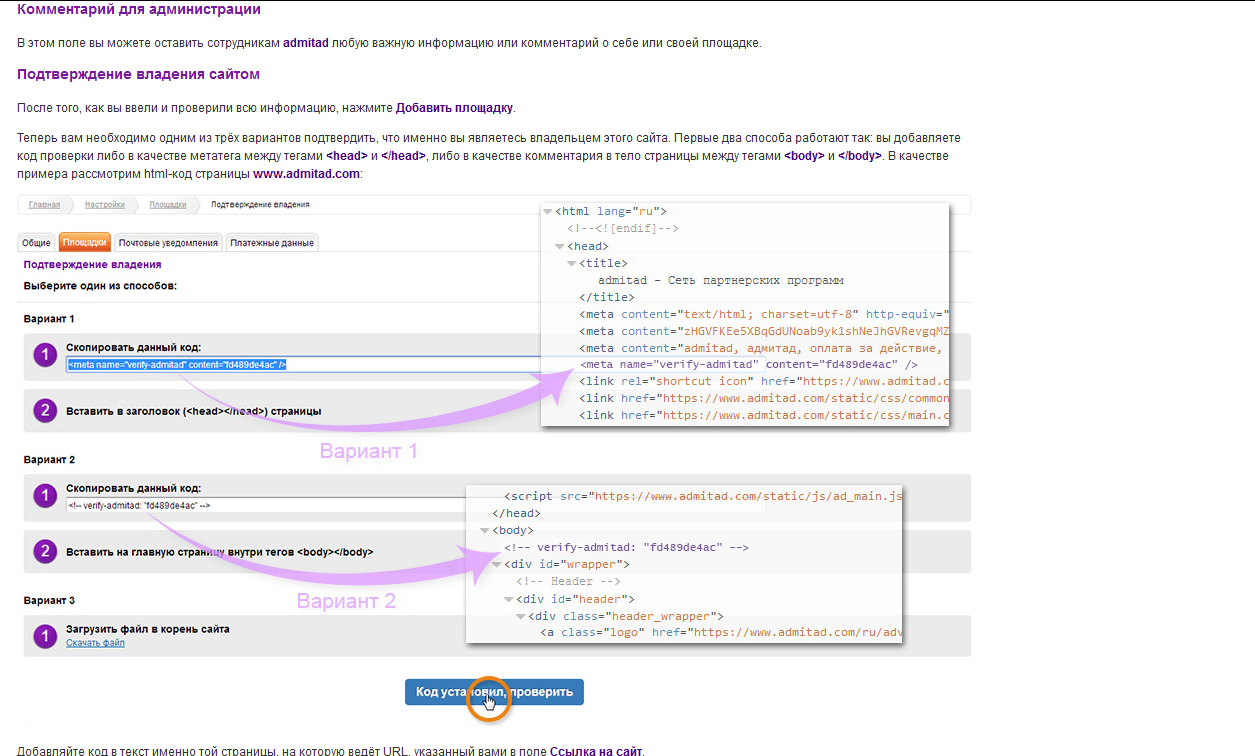Collapse the <body> node triangle
Image resolution: width=1255 pixels, height=756 pixels.
(x=484, y=530)
